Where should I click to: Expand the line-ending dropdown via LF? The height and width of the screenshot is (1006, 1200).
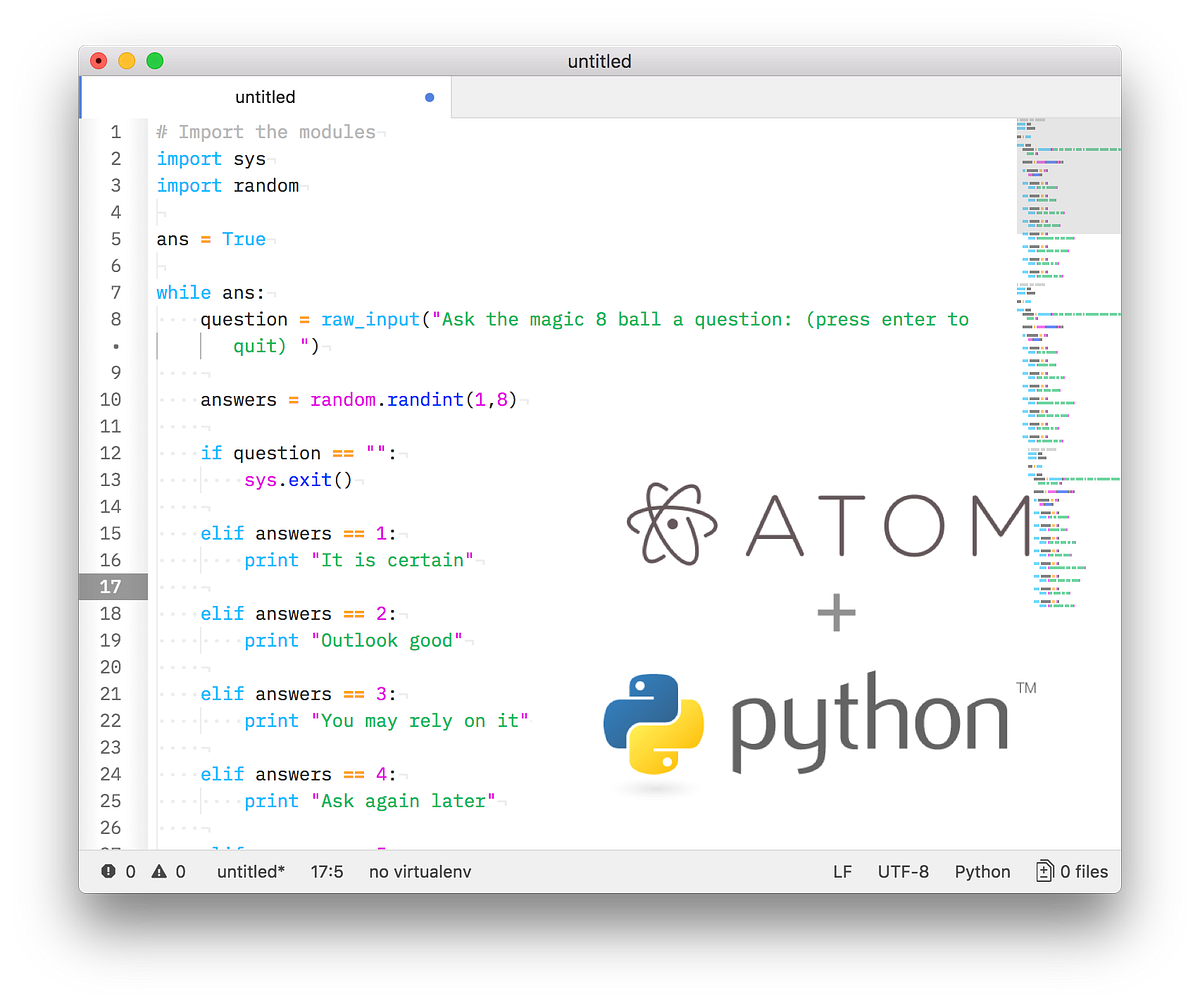(842, 871)
